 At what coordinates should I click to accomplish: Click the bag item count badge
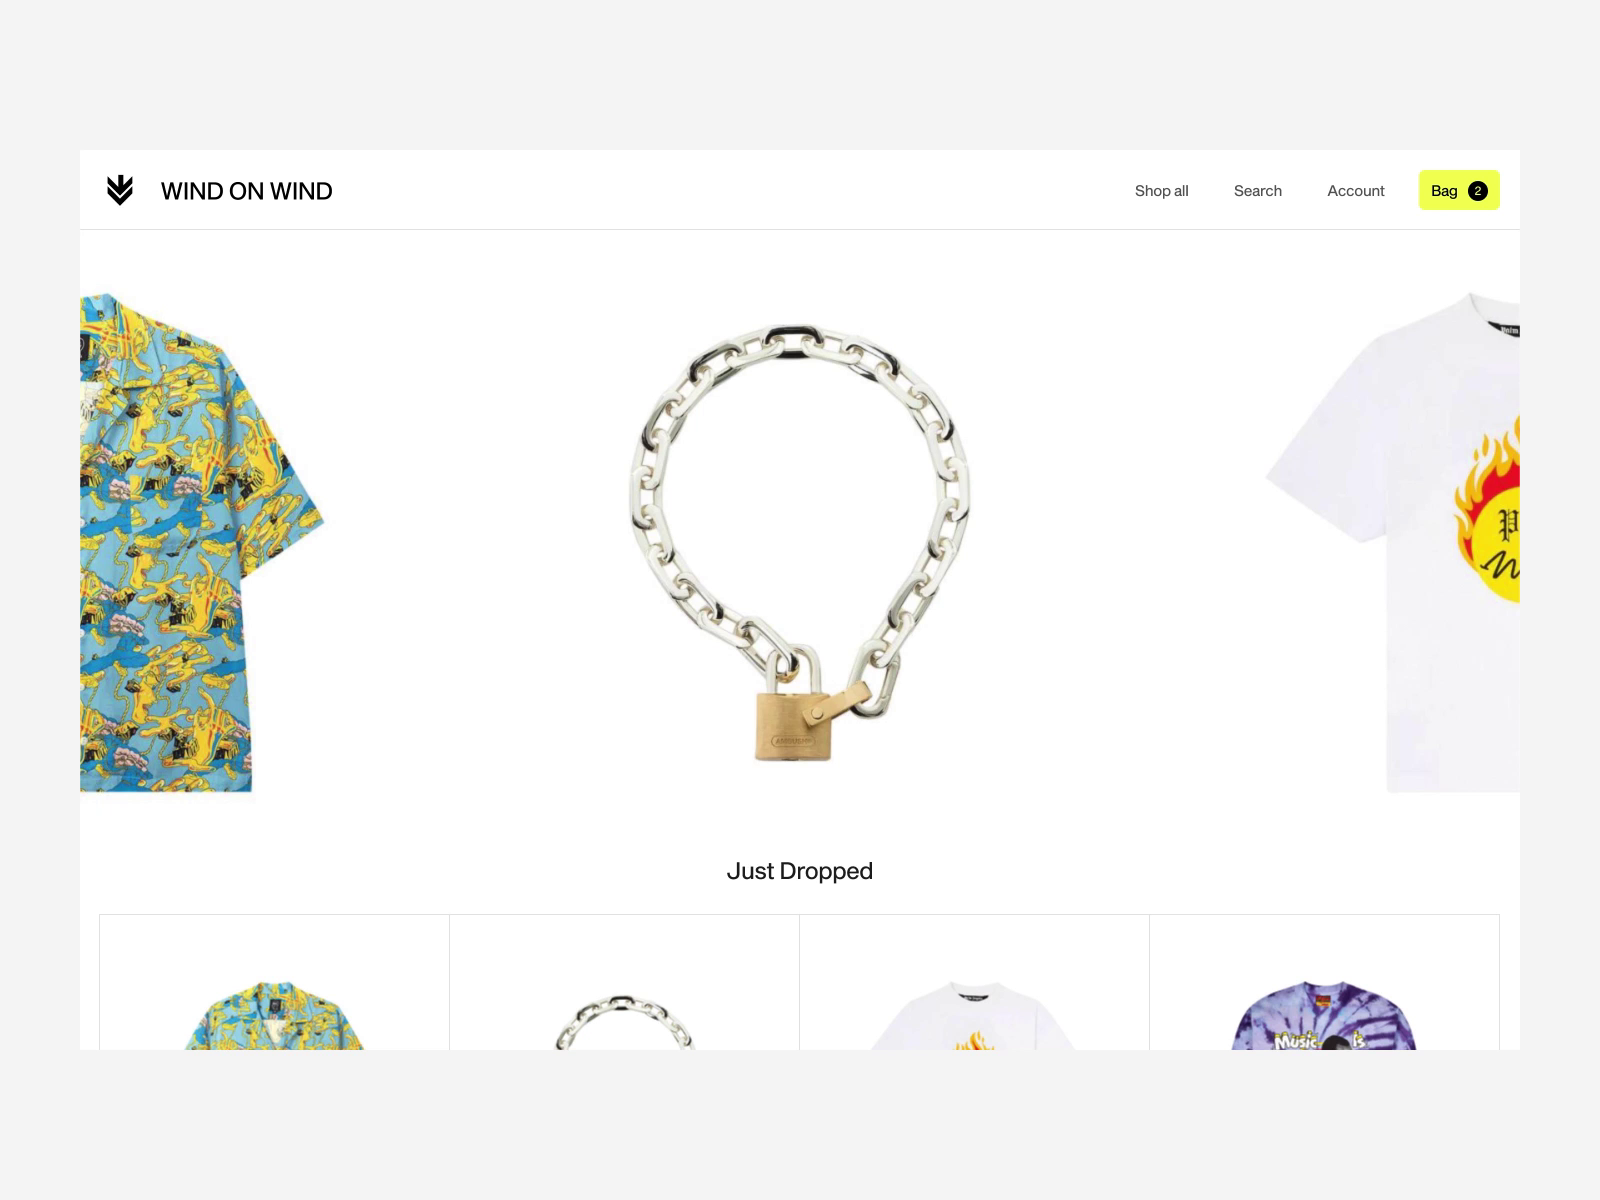(x=1477, y=191)
